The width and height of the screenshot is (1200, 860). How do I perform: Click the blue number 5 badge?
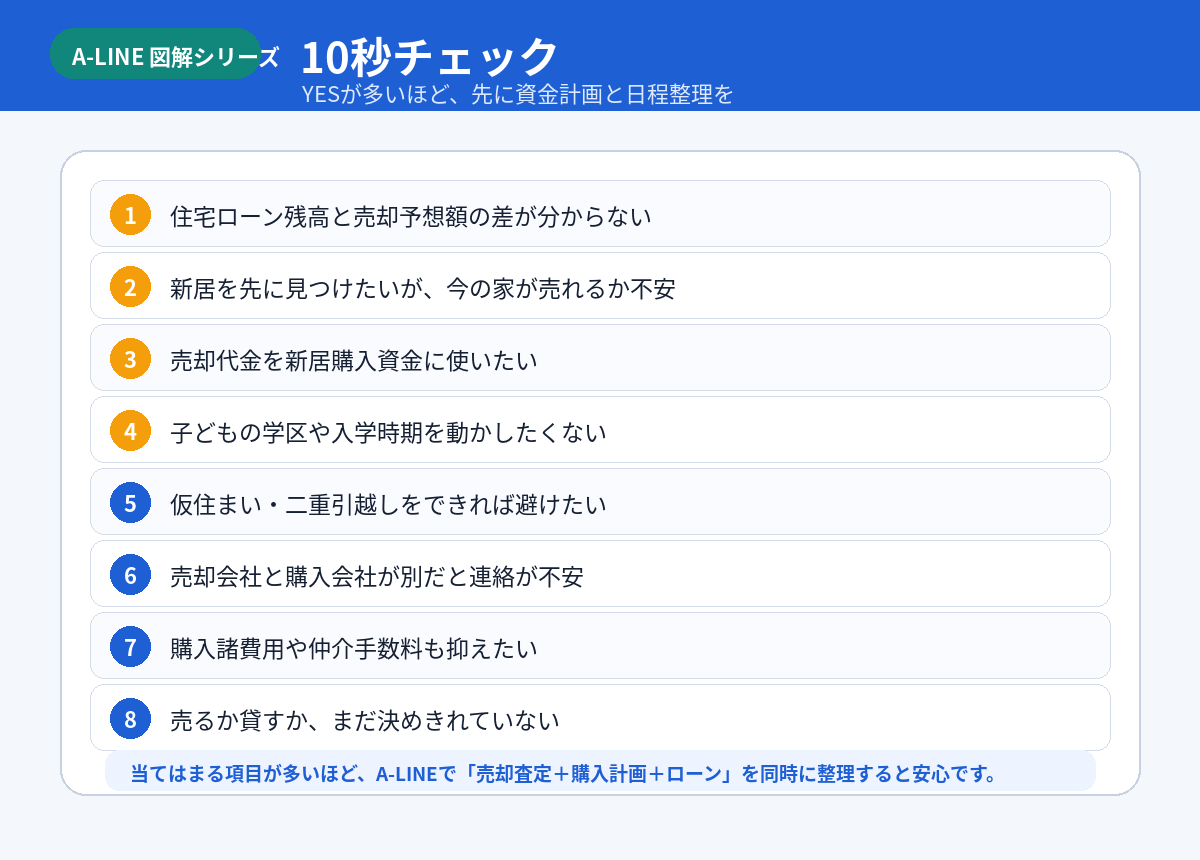tap(130, 502)
